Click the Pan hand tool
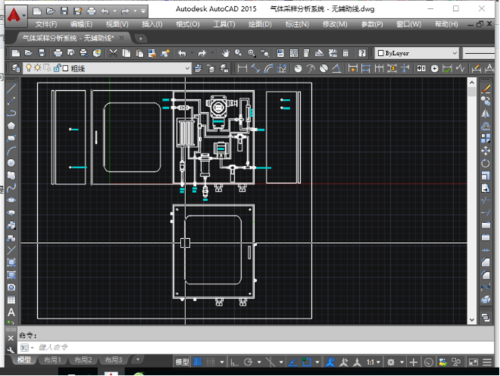This screenshot has width=500, height=376. [x=226, y=53]
